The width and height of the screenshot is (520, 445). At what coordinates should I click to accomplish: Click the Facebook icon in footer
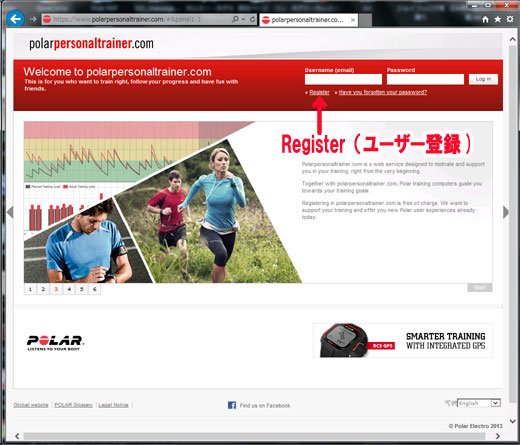(x=232, y=405)
